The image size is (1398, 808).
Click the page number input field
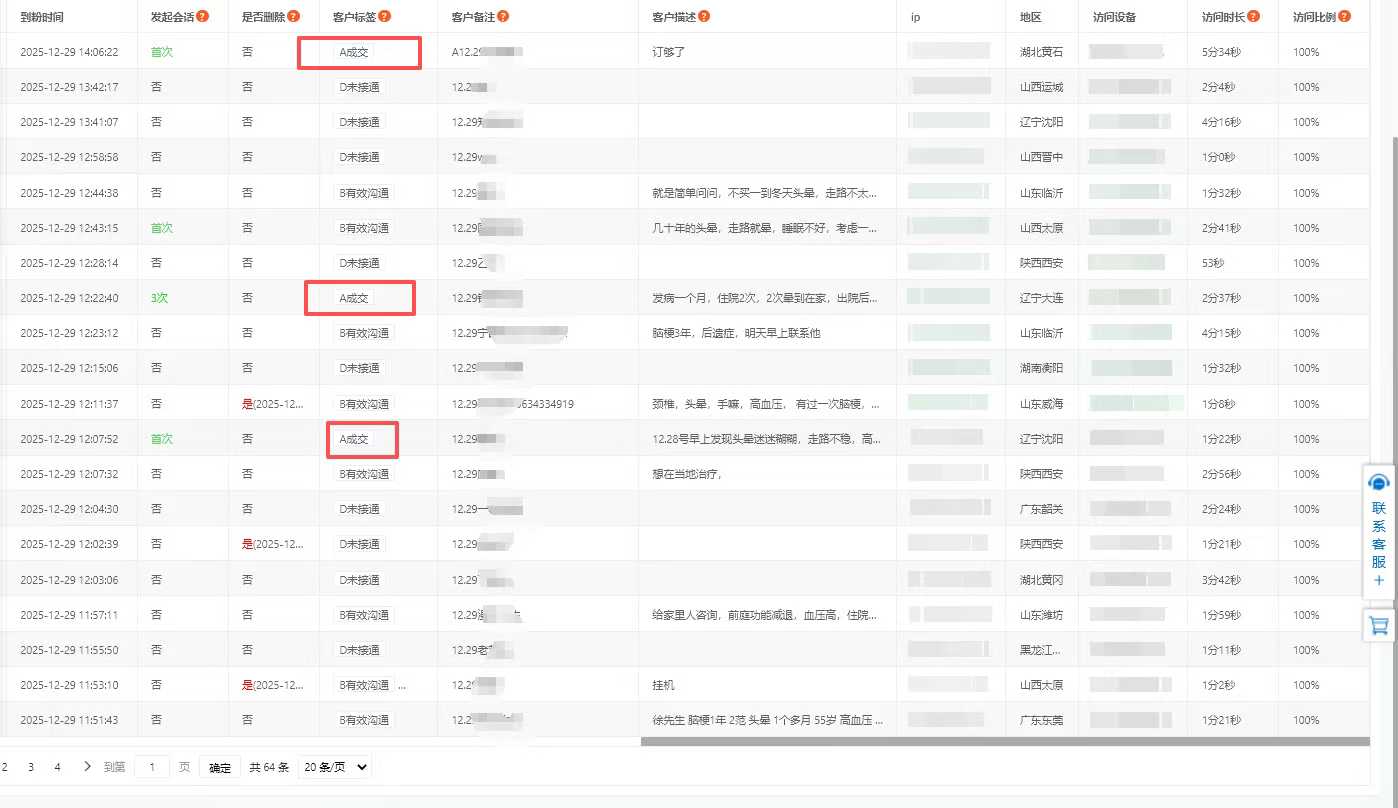pyautogui.click(x=152, y=767)
